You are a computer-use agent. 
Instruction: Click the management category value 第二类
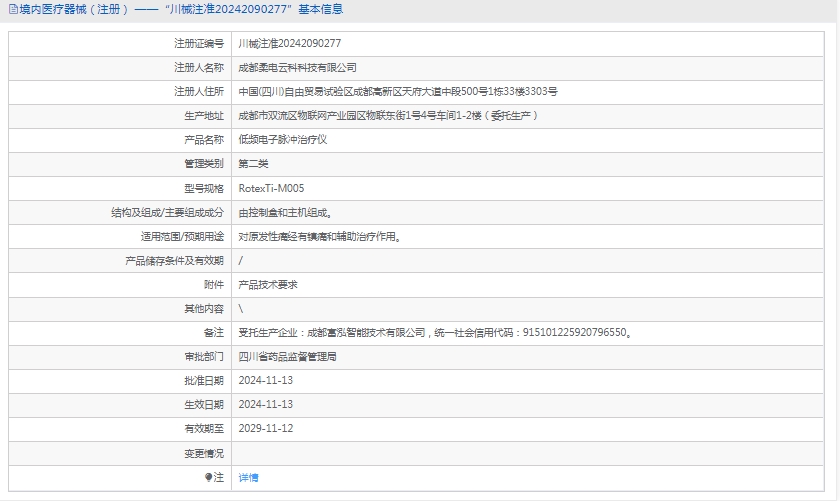[254, 164]
